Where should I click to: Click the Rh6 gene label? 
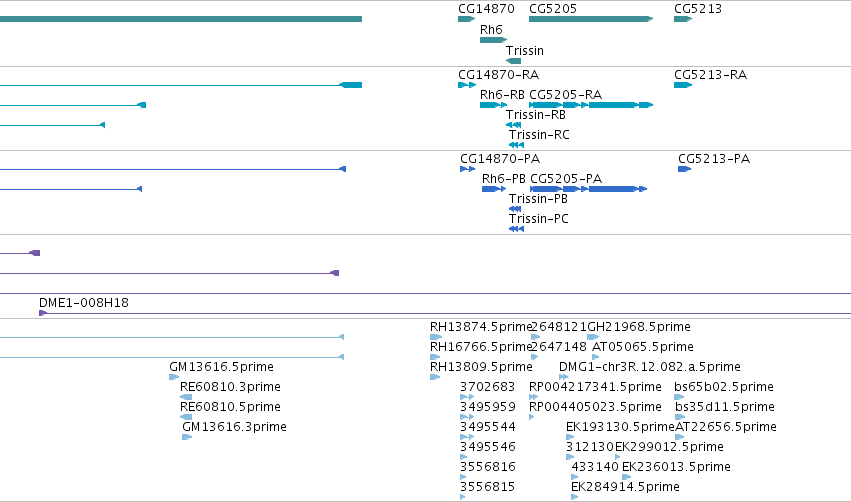[x=491, y=29]
